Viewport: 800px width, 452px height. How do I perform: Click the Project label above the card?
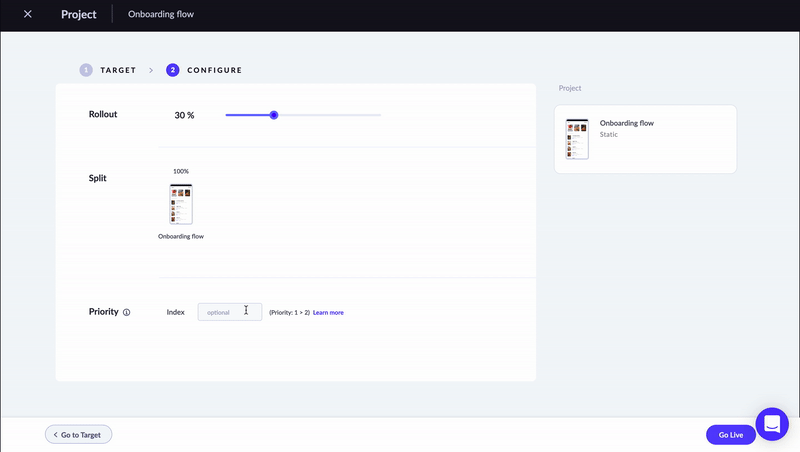[570, 88]
